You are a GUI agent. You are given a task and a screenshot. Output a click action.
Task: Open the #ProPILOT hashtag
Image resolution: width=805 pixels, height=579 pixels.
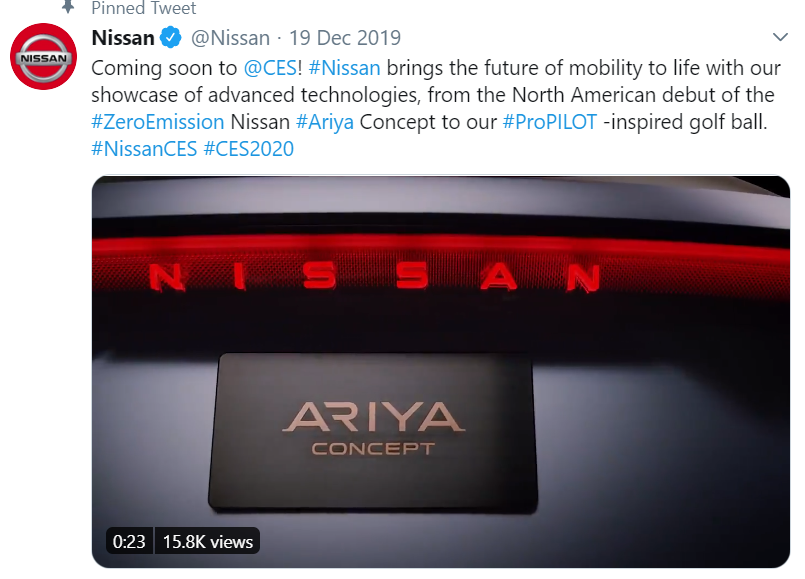point(550,122)
